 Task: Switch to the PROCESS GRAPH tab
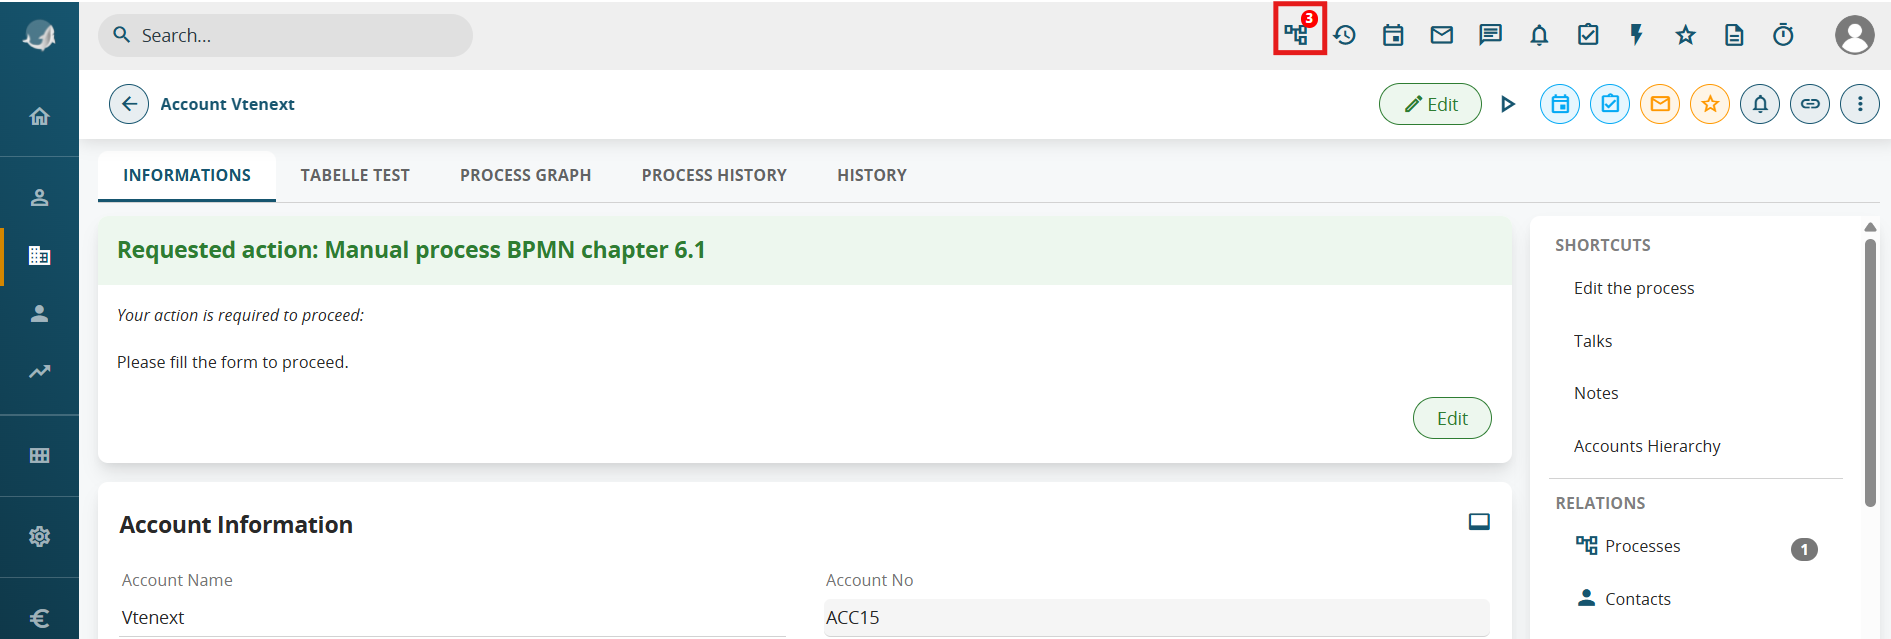[525, 175]
